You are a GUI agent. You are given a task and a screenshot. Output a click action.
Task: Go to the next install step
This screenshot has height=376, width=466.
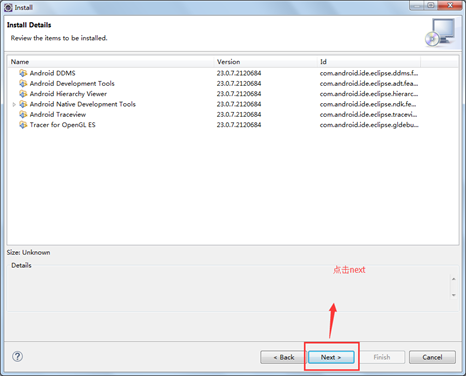coord(331,357)
